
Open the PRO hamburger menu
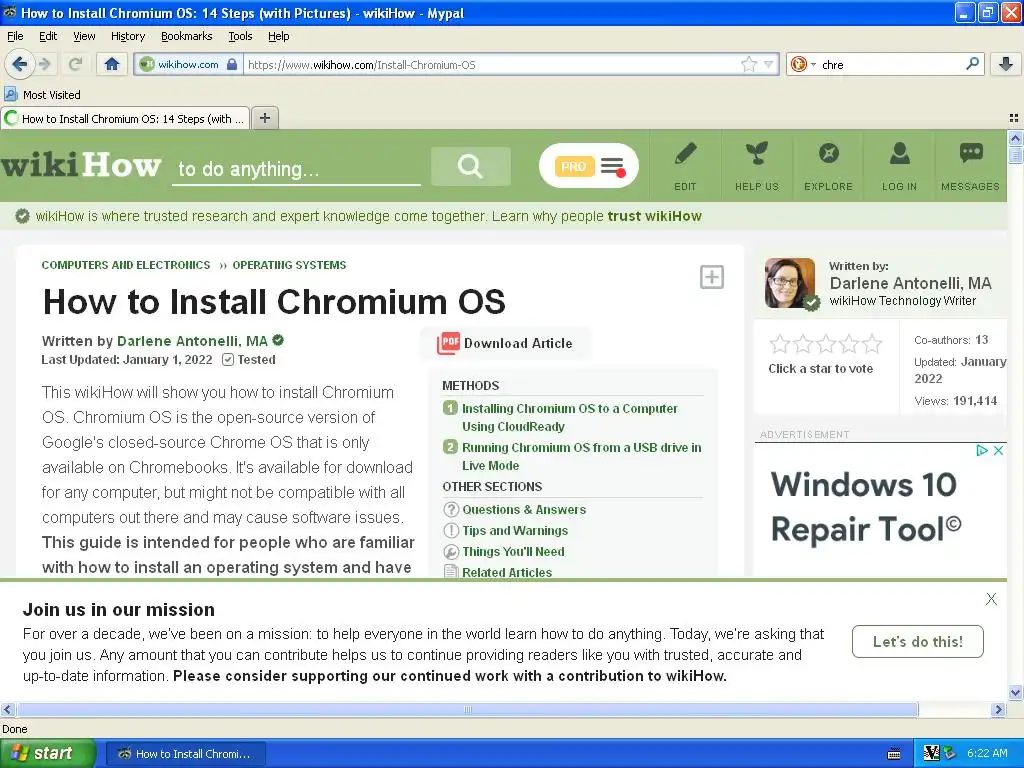click(x=613, y=167)
